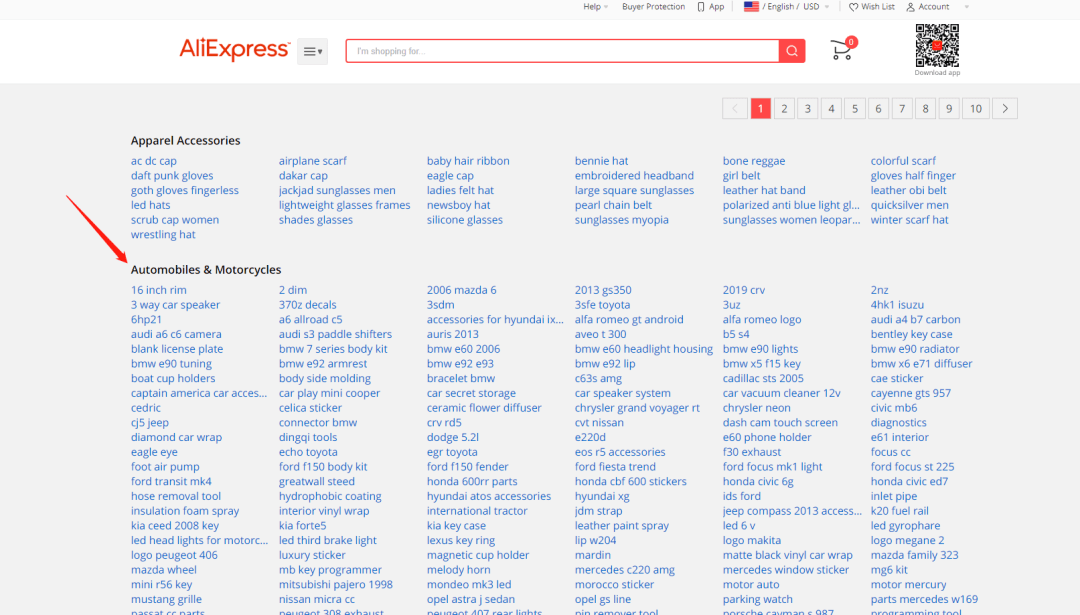Expand the Help dropdown
1080x615 pixels.
pyautogui.click(x=596, y=7)
